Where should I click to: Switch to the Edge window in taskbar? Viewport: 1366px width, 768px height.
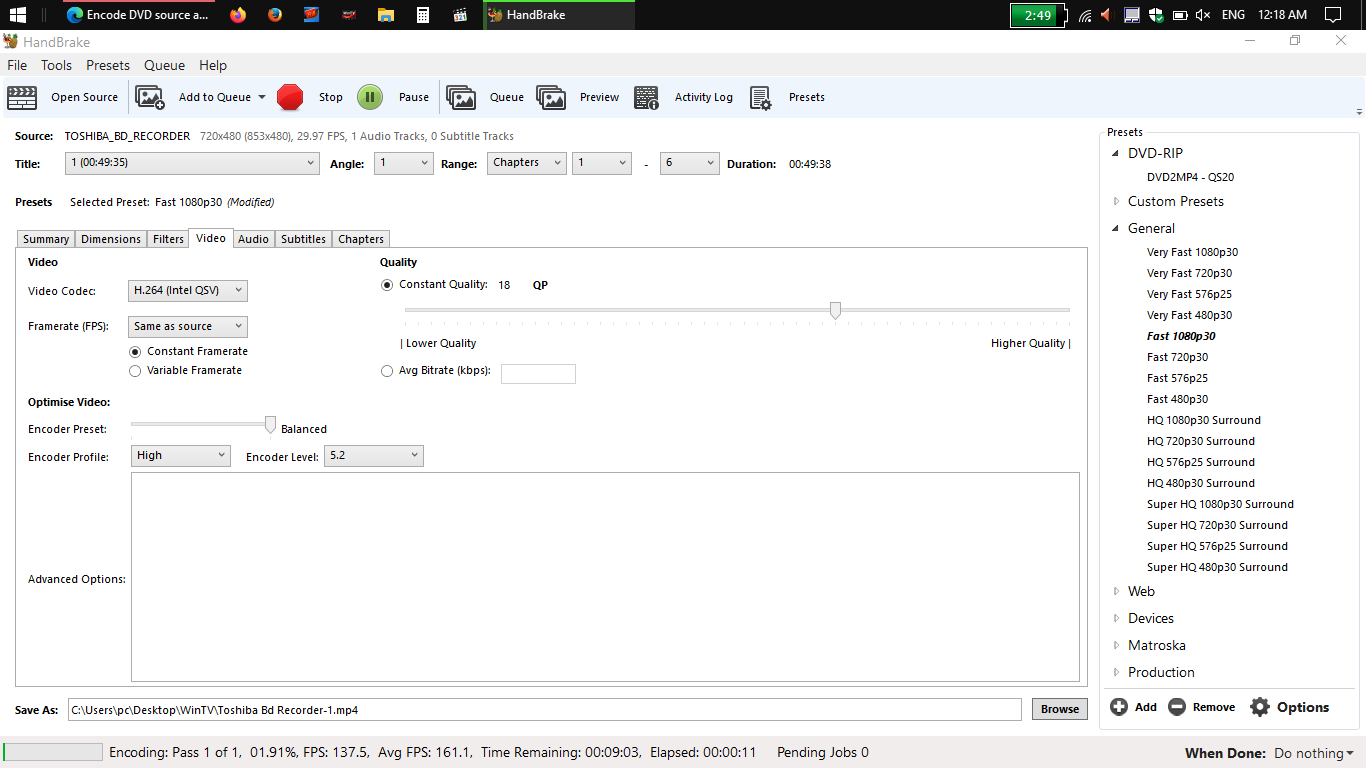click(x=137, y=15)
